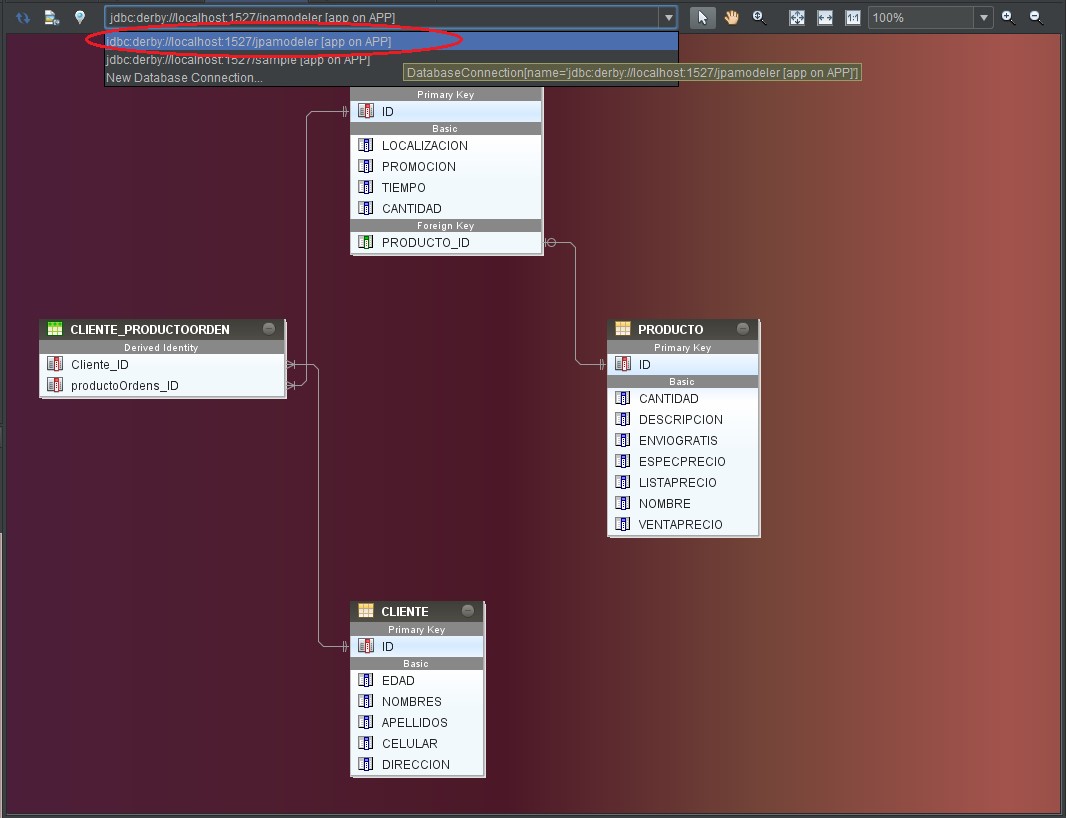Collapse the CLIENTE_PRODUCTOORDEN entity
The height and width of the screenshot is (818, 1066).
point(268,328)
